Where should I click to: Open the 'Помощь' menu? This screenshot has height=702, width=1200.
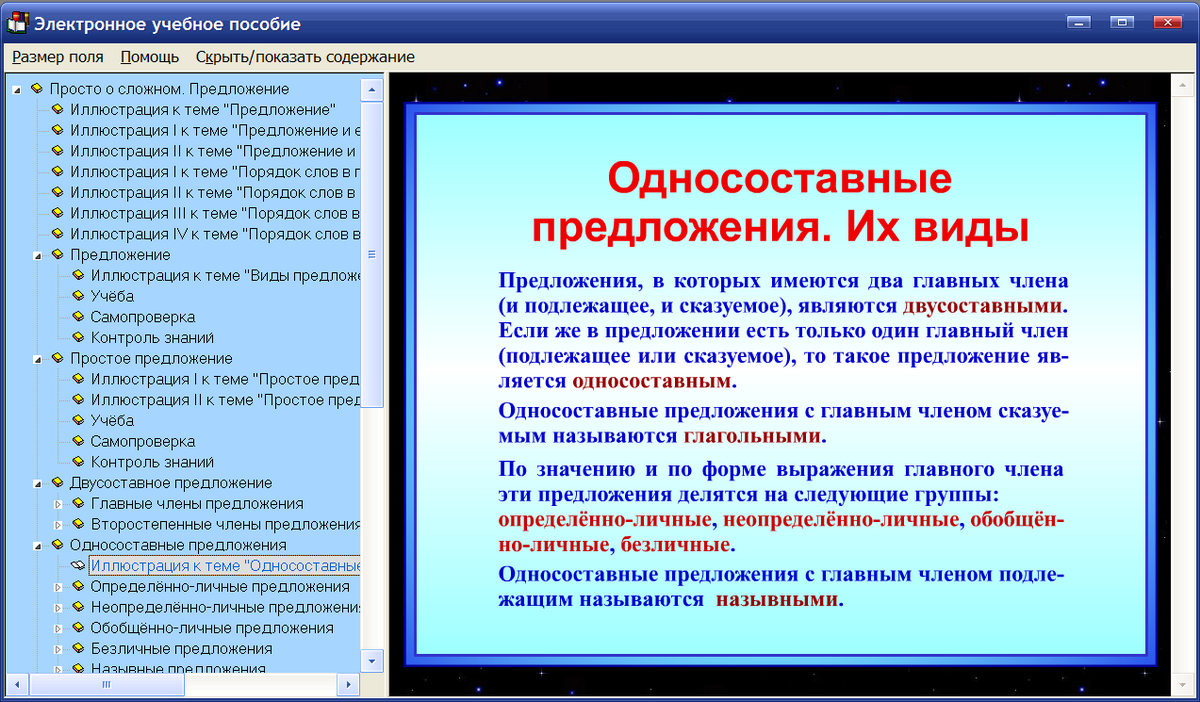click(148, 57)
